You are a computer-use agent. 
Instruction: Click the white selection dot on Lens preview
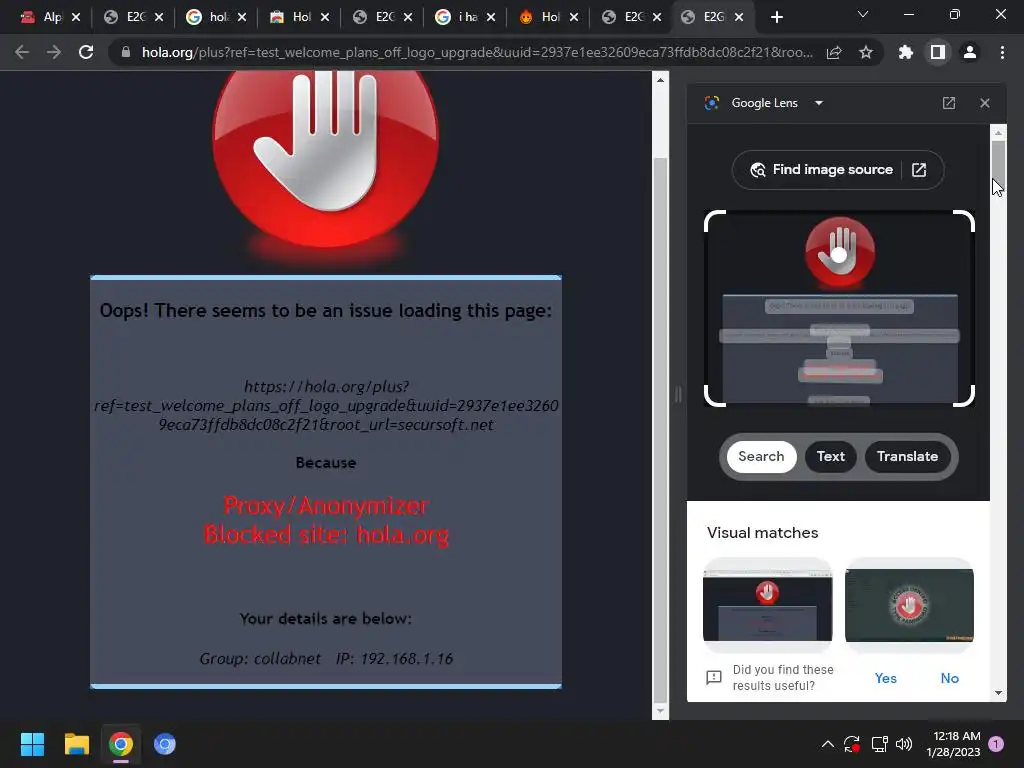click(839, 255)
